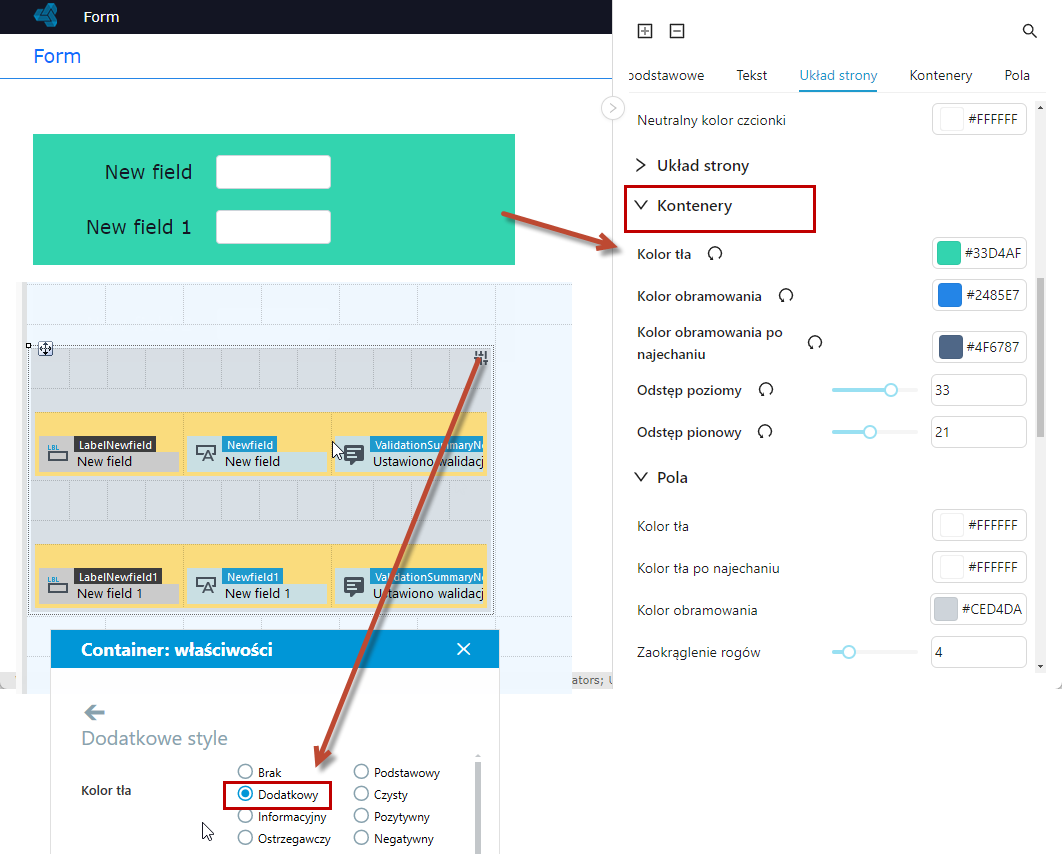Click the container move handle icon
The image size is (1062, 857).
coord(45,349)
